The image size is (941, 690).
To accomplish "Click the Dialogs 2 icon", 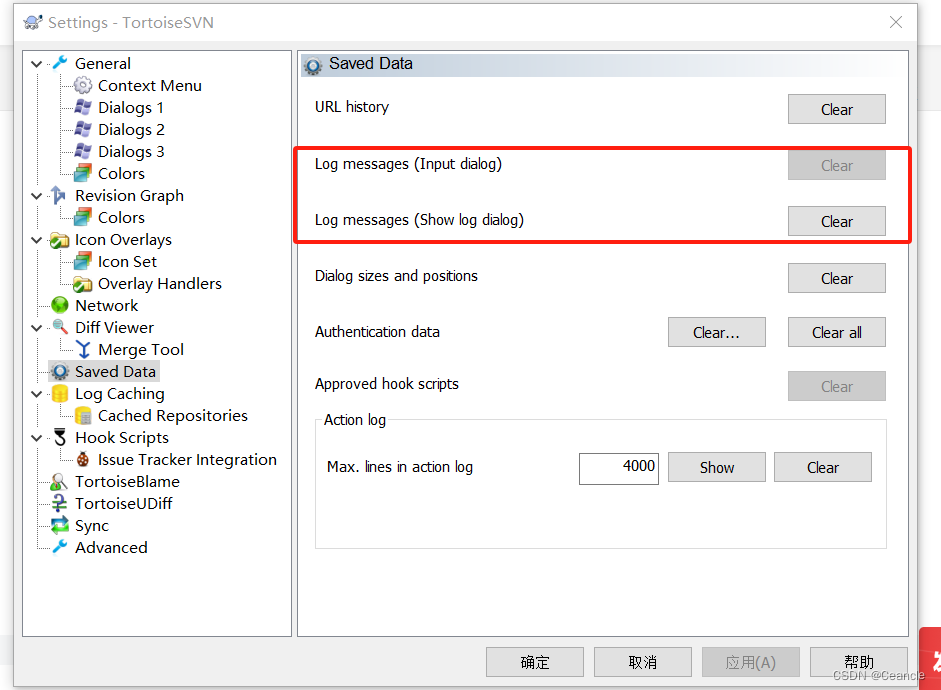I will pyautogui.click(x=83, y=130).
